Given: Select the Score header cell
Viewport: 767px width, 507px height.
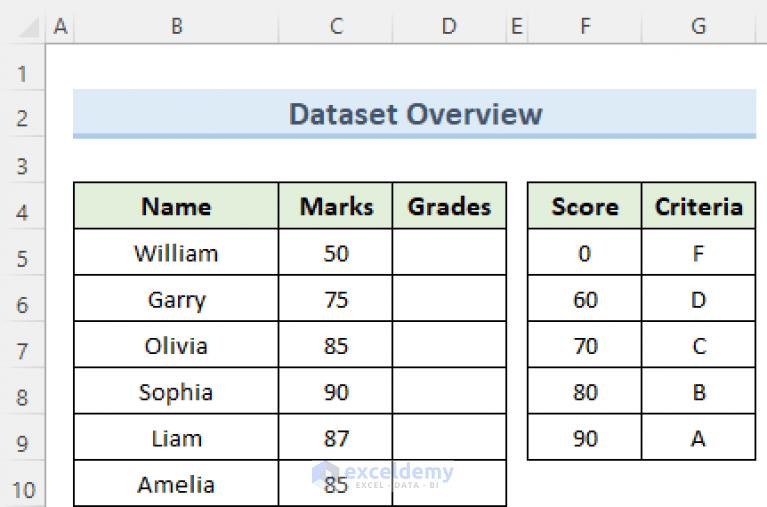Looking at the screenshot, I should (x=585, y=206).
